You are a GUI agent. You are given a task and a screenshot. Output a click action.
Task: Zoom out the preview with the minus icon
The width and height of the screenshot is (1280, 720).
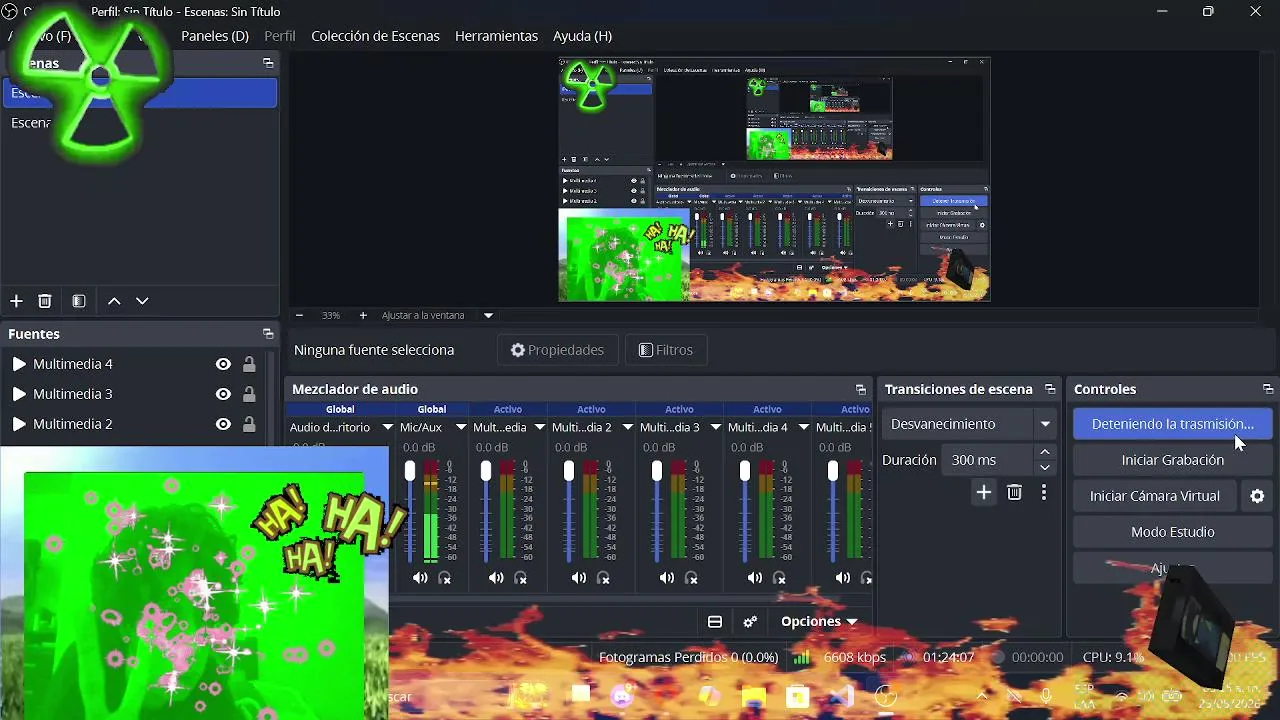(x=299, y=315)
